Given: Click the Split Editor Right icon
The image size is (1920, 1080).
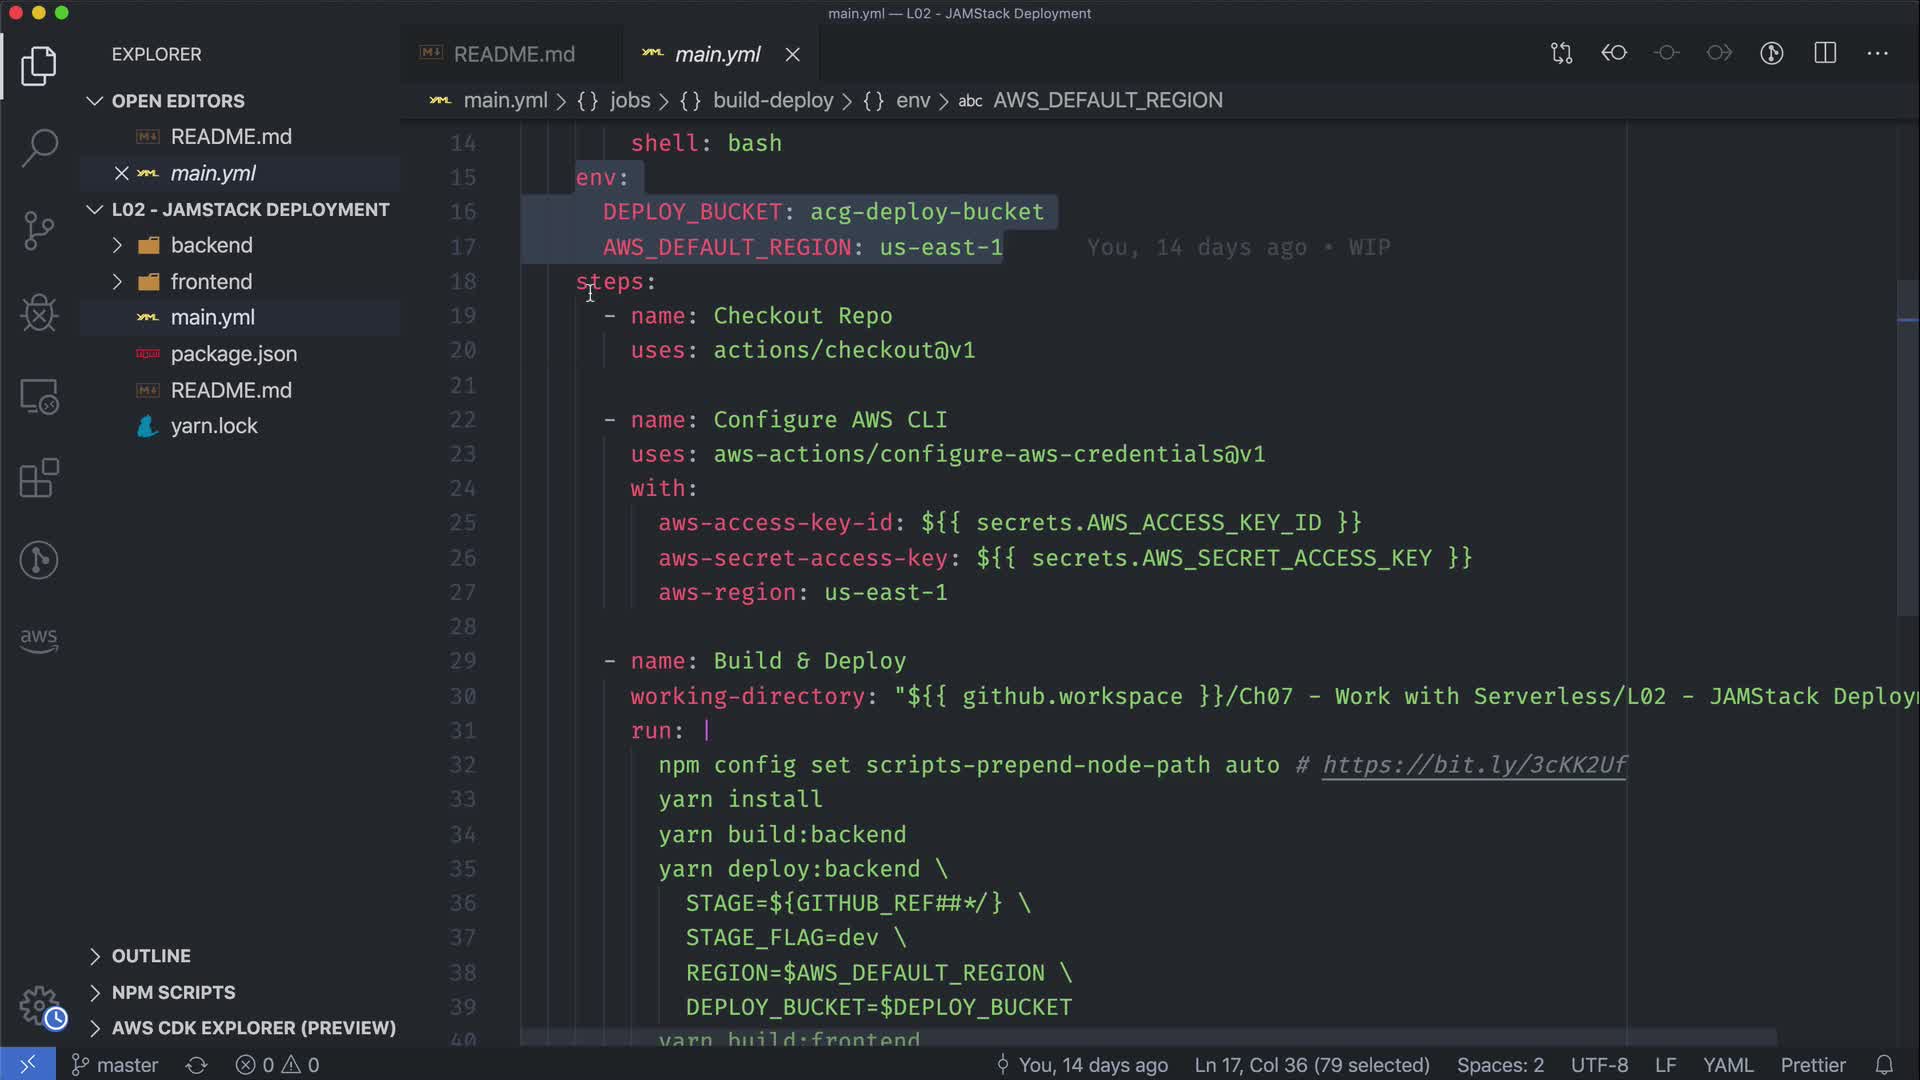Looking at the screenshot, I should tap(1825, 54).
